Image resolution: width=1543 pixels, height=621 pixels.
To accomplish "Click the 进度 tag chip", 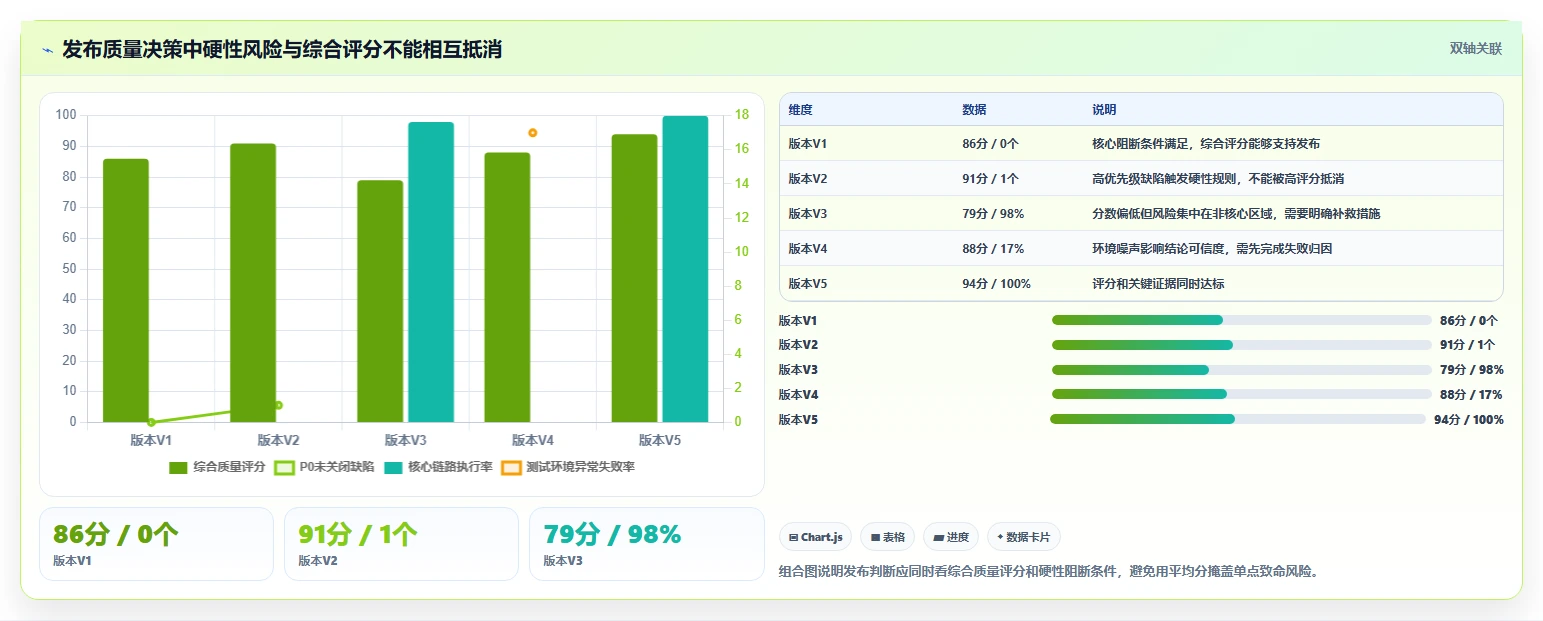I will coord(951,537).
